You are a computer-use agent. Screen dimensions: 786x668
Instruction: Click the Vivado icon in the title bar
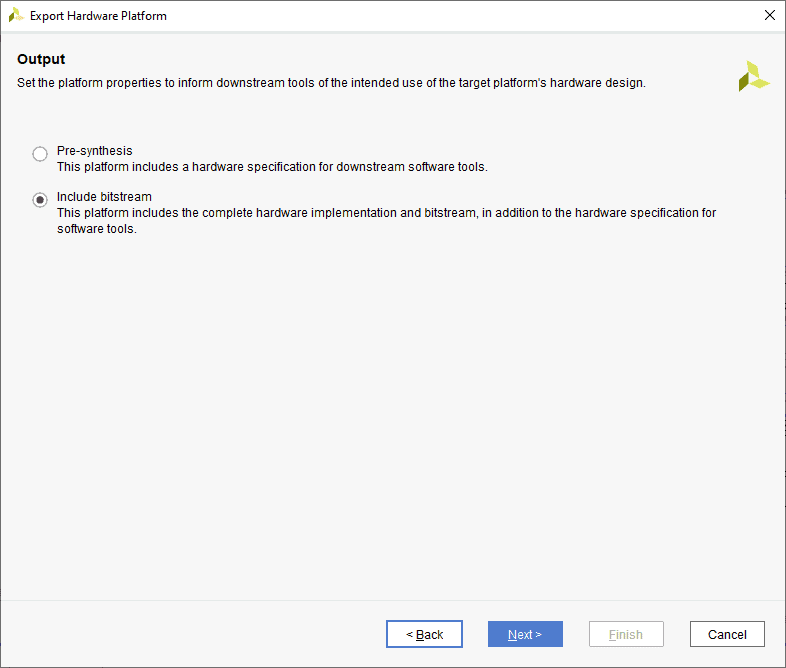point(16,16)
